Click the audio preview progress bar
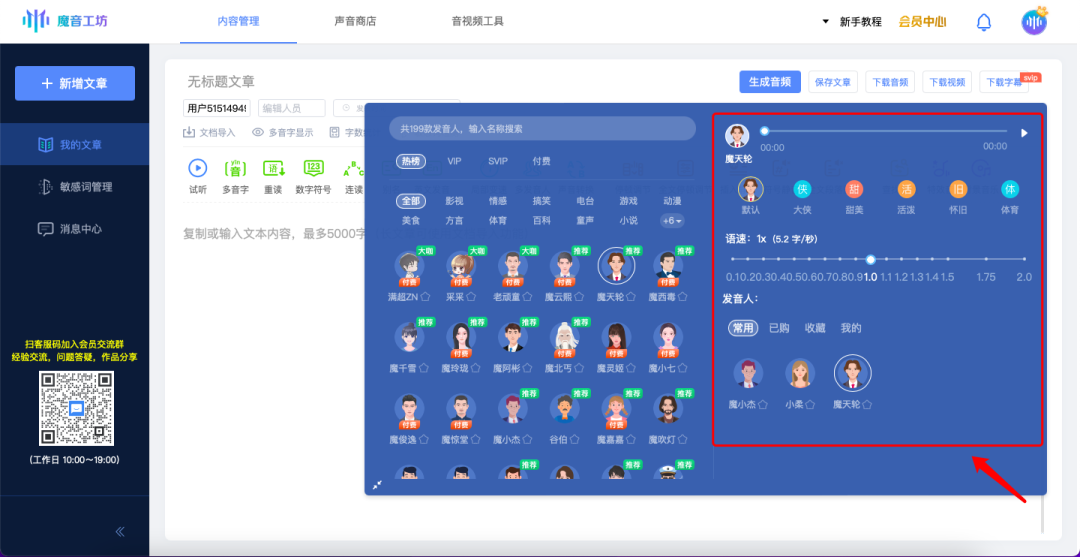This screenshot has width=1080, height=557. pyautogui.click(x=885, y=131)
